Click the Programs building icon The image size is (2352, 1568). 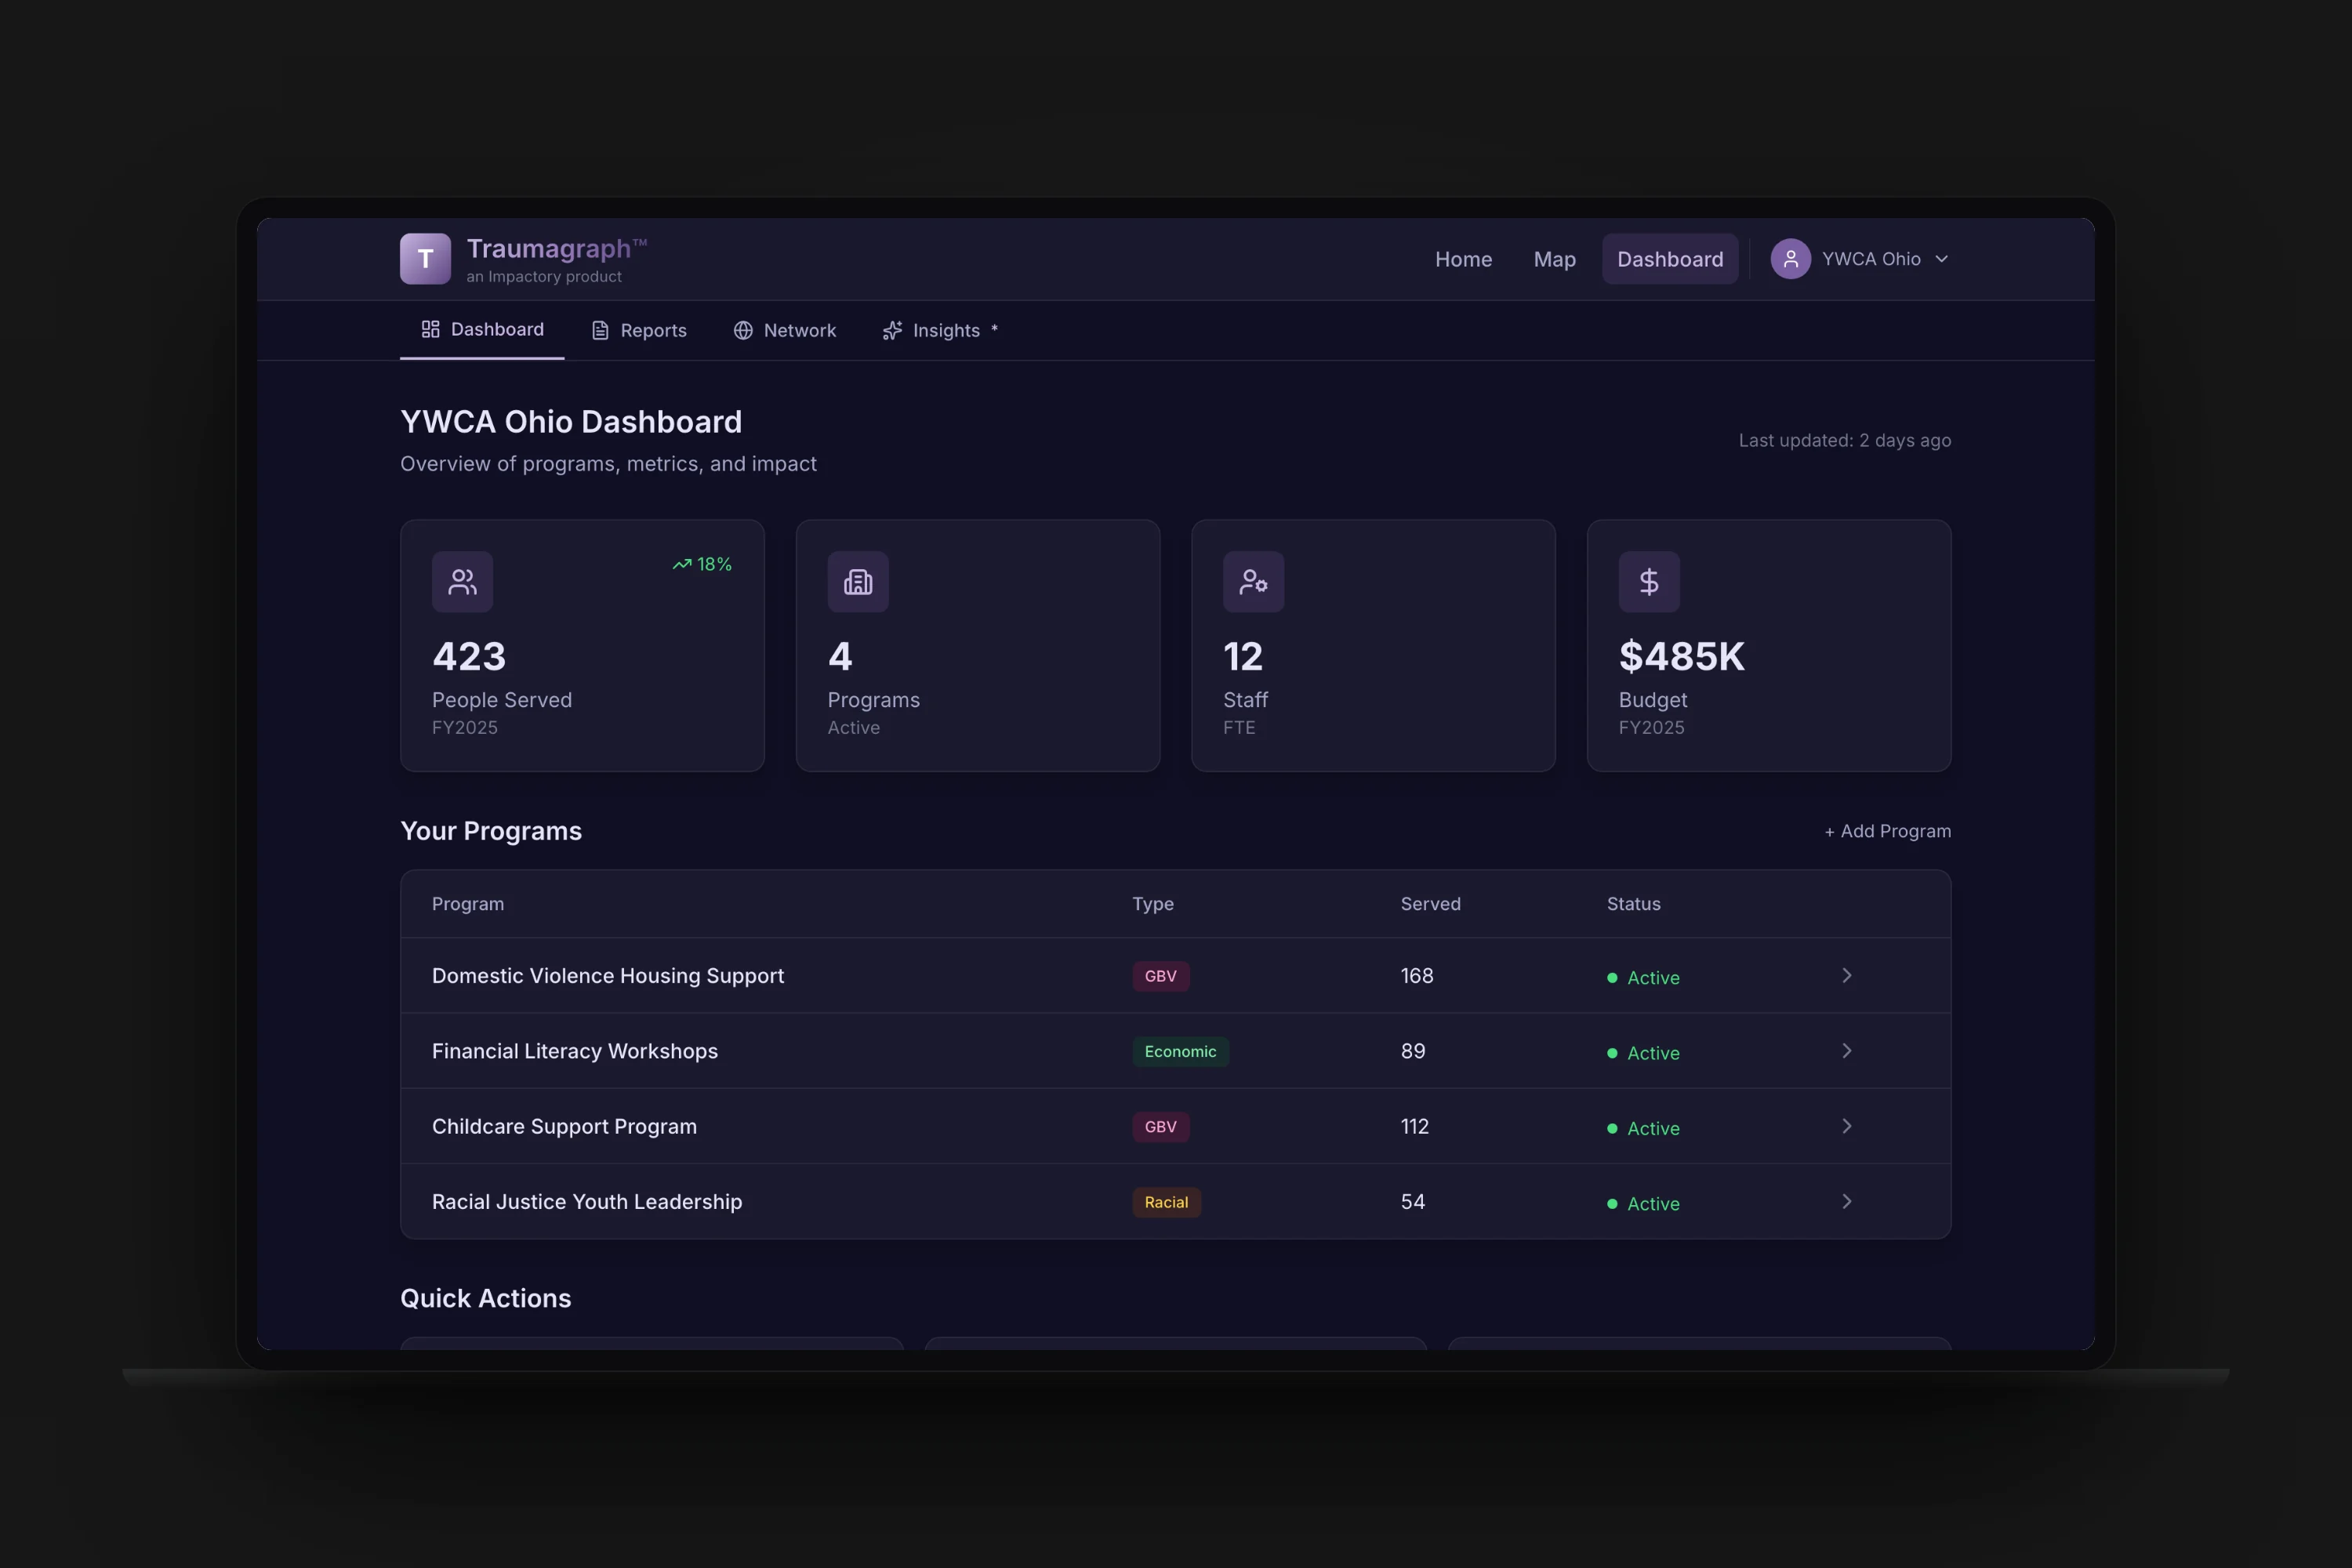click(x=858, y=582)
